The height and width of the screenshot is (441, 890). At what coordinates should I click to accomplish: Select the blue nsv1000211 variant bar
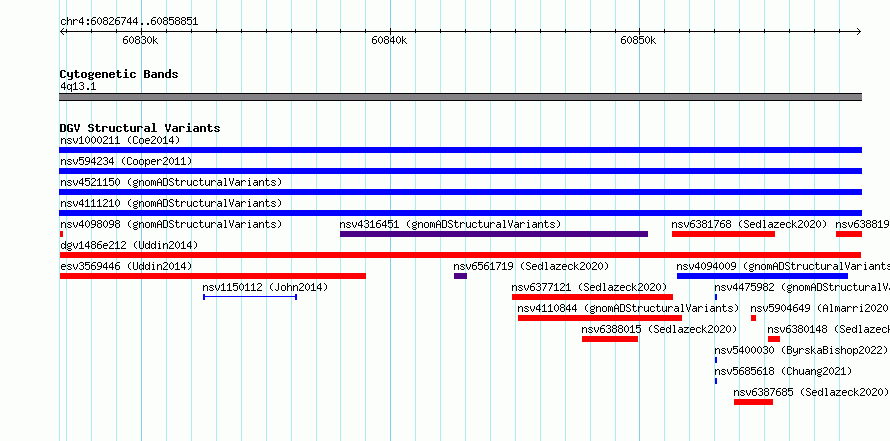pos(461,150)
